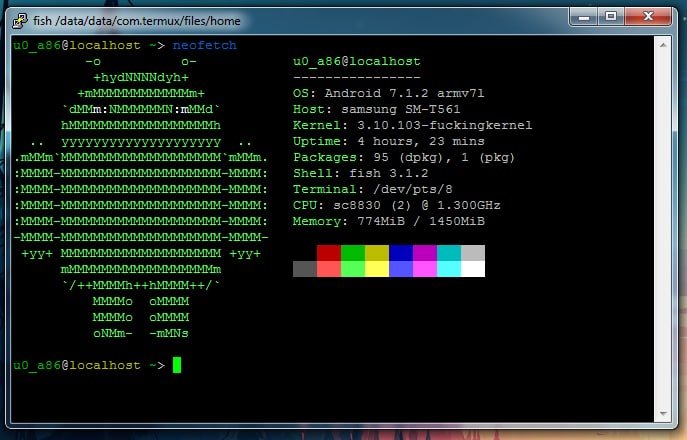Click the '`/++MMMMh++hMMMM++/`' logo line
Viewport: 687px width, 440px height.
(141, 285)
